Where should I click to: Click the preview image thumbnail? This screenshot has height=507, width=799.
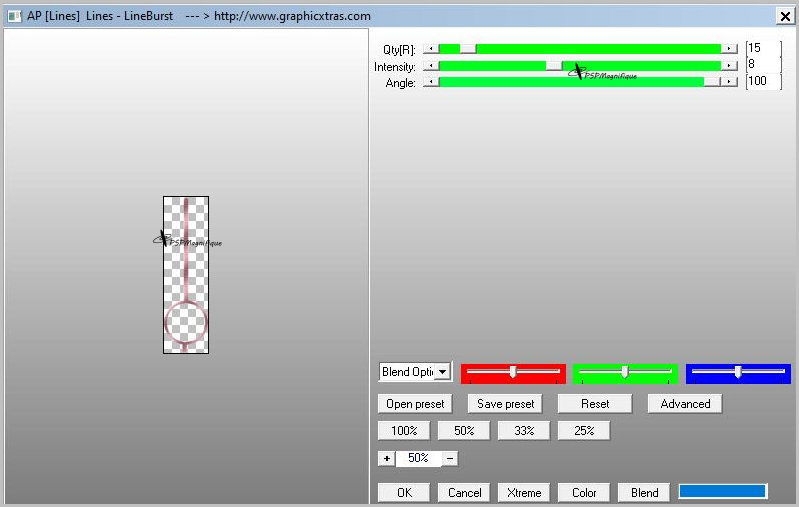(x=186, y=274)
